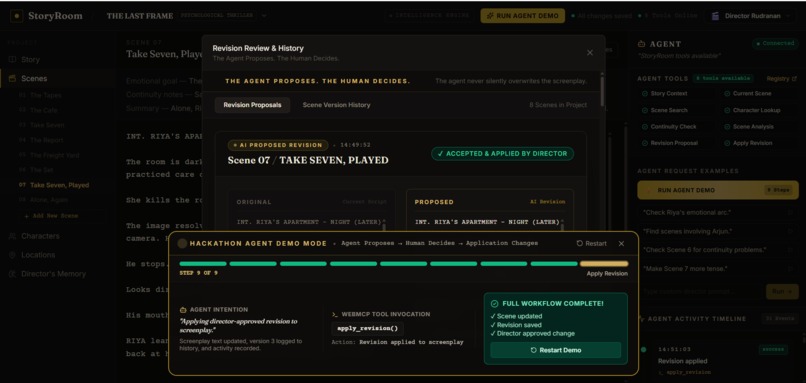The image size is (806, 383).
Task: Click the Full Workflow Complete check icon
Action: (494, 304)
